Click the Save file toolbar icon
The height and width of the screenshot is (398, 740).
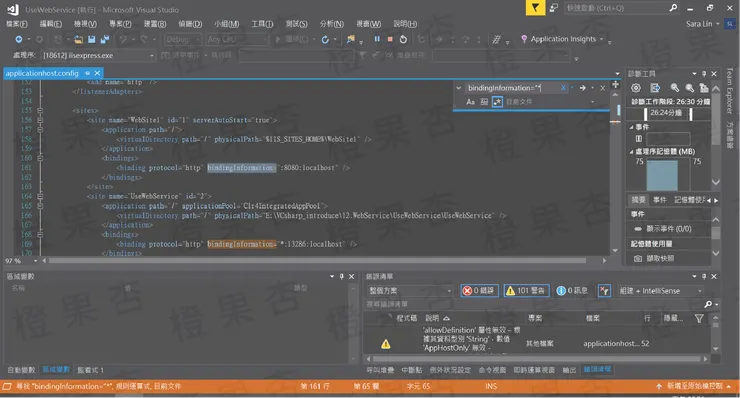click(92, 40)
